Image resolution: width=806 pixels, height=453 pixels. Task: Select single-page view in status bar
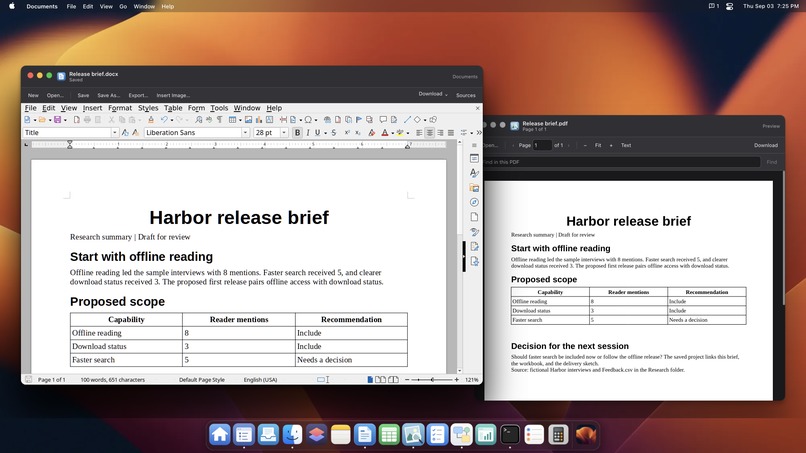370,379
